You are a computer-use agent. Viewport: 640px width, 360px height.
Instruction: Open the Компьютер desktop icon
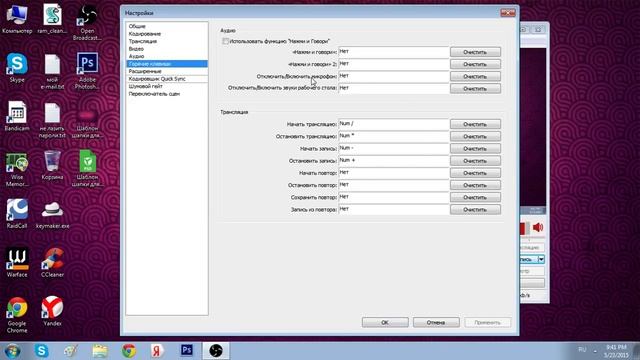click(17, 20)
